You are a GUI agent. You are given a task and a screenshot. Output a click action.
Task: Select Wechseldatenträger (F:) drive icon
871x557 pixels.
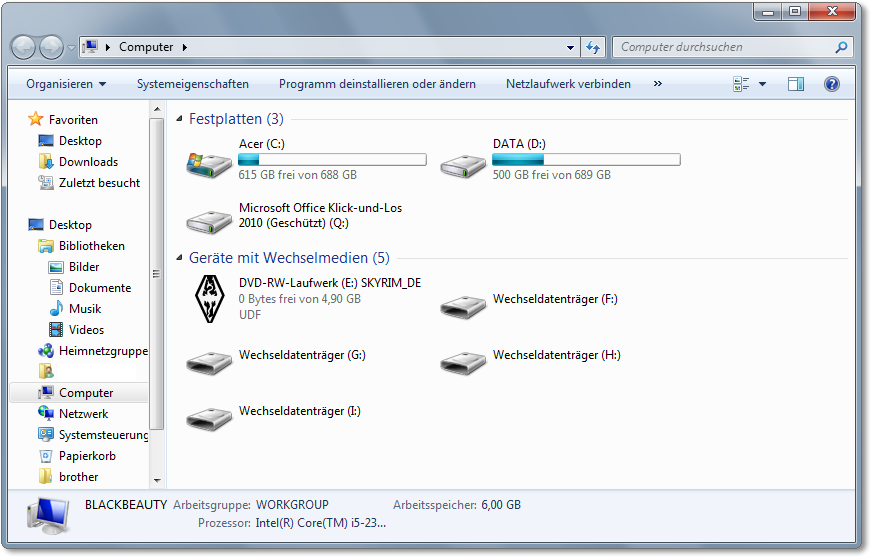[x=463, y=306]
